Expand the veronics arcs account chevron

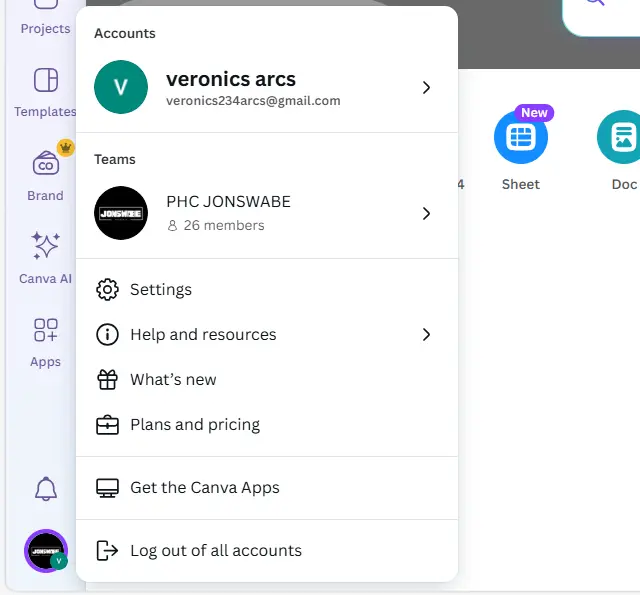tap(426, 87)
